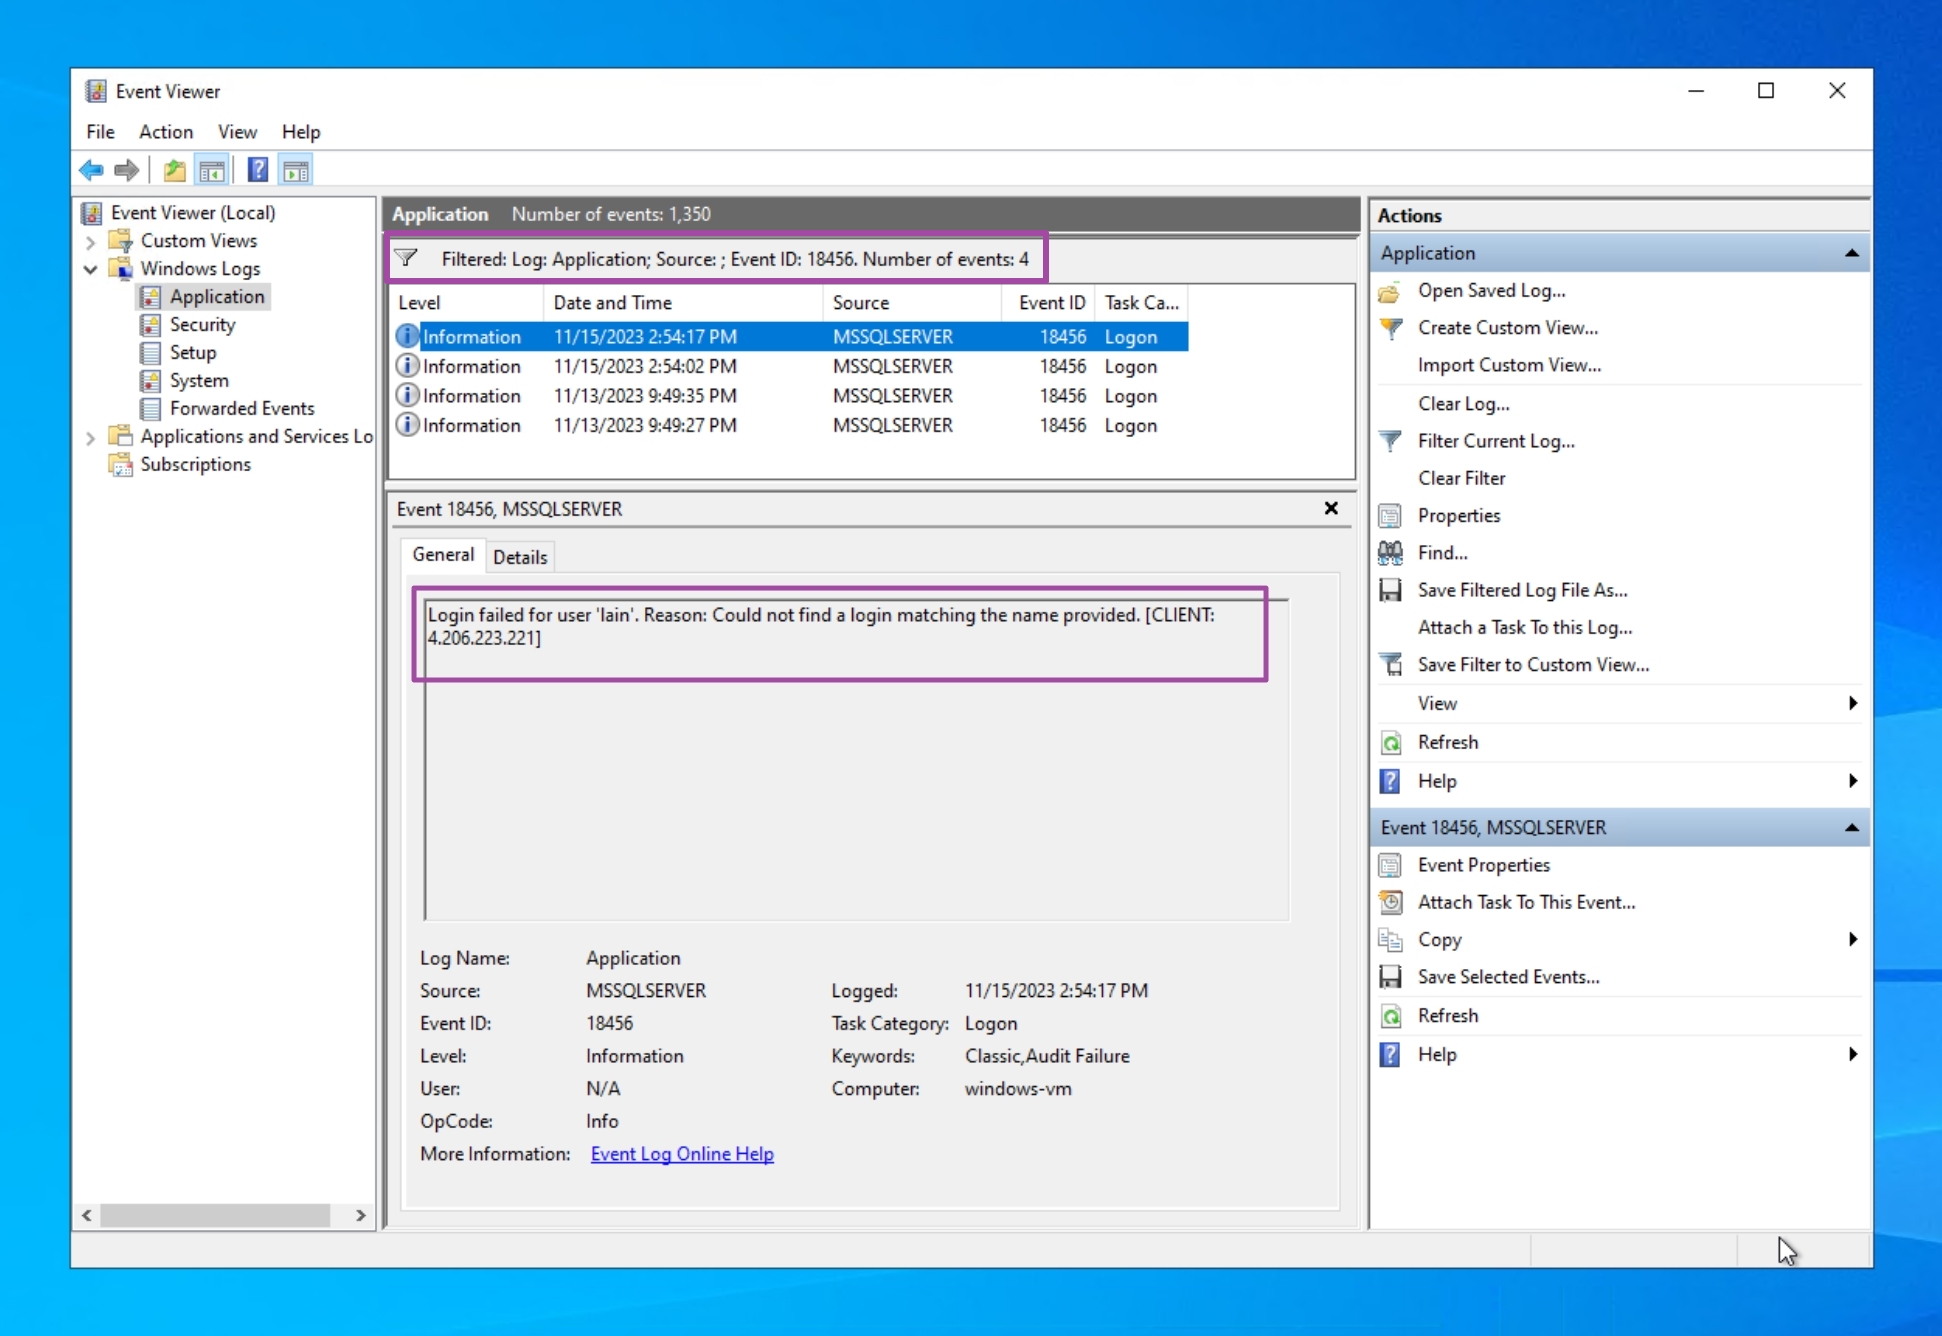The width and height of the screenshot is (1942, 1336).
Task: Click the Properties icon in Actions
Action: click(1390, 516)
